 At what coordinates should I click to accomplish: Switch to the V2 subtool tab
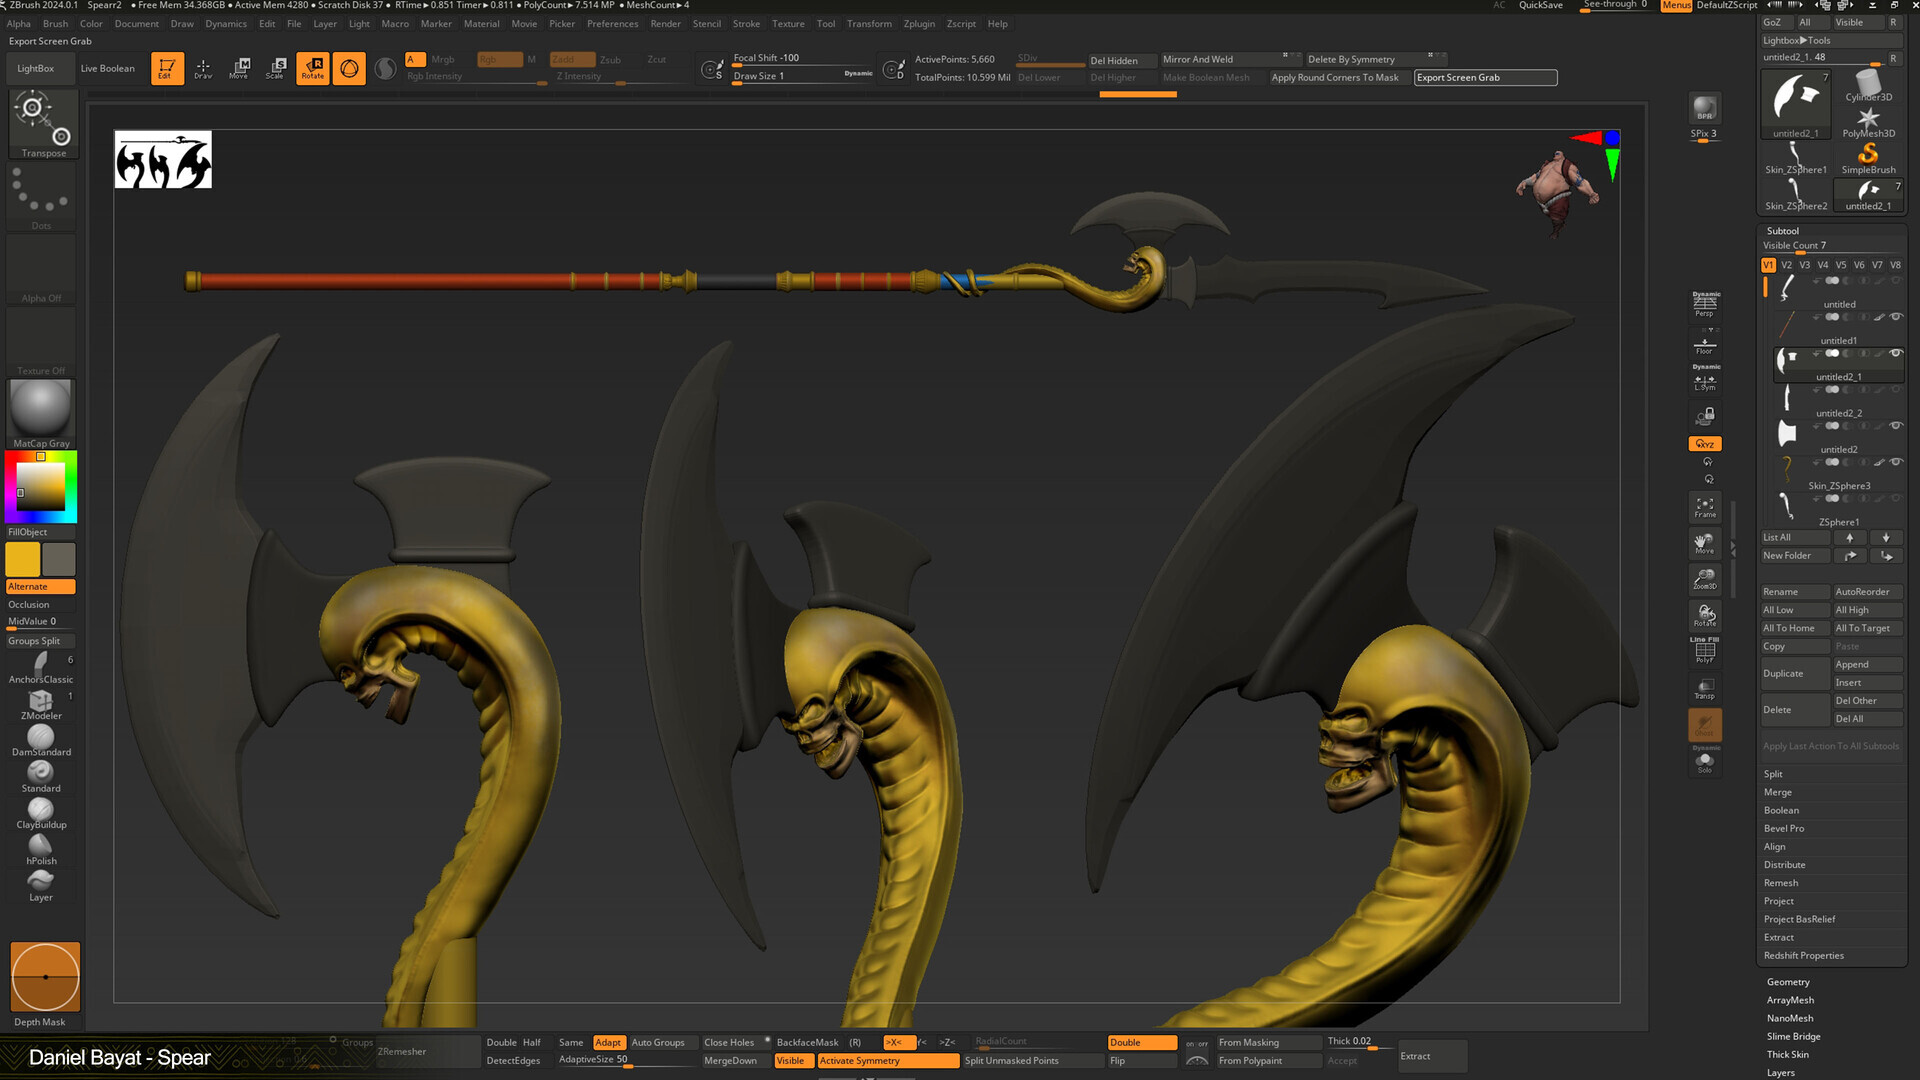click(1786, 264)
